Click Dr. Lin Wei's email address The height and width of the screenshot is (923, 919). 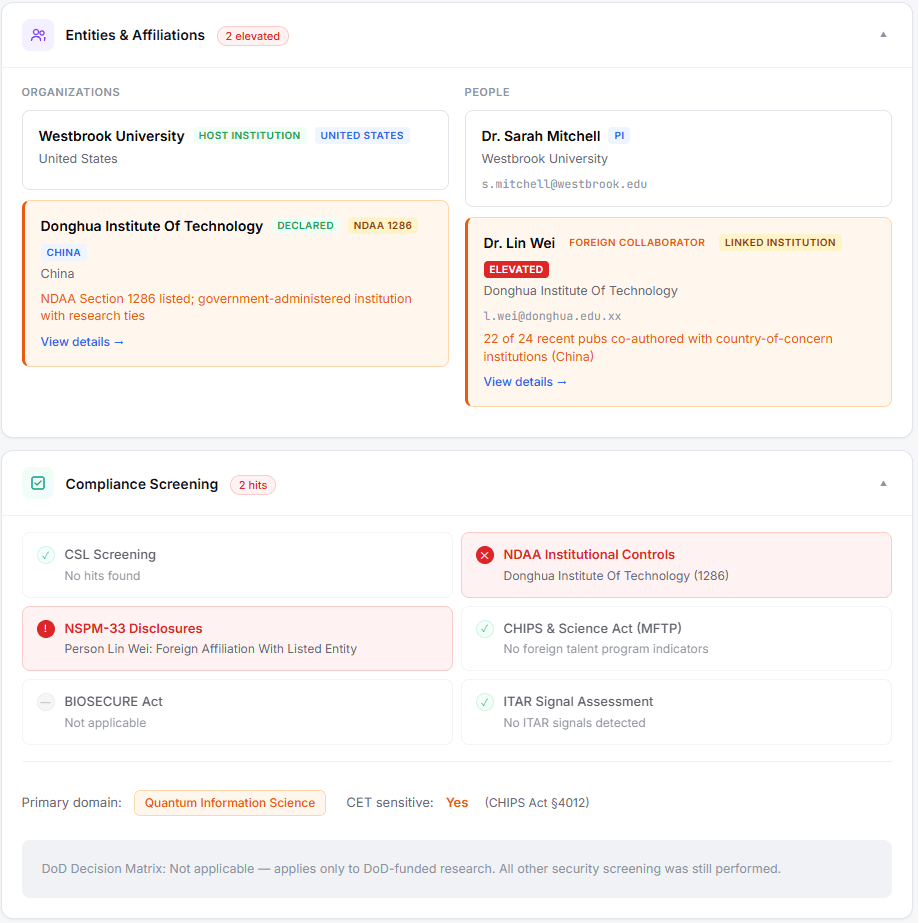[554, 316]
